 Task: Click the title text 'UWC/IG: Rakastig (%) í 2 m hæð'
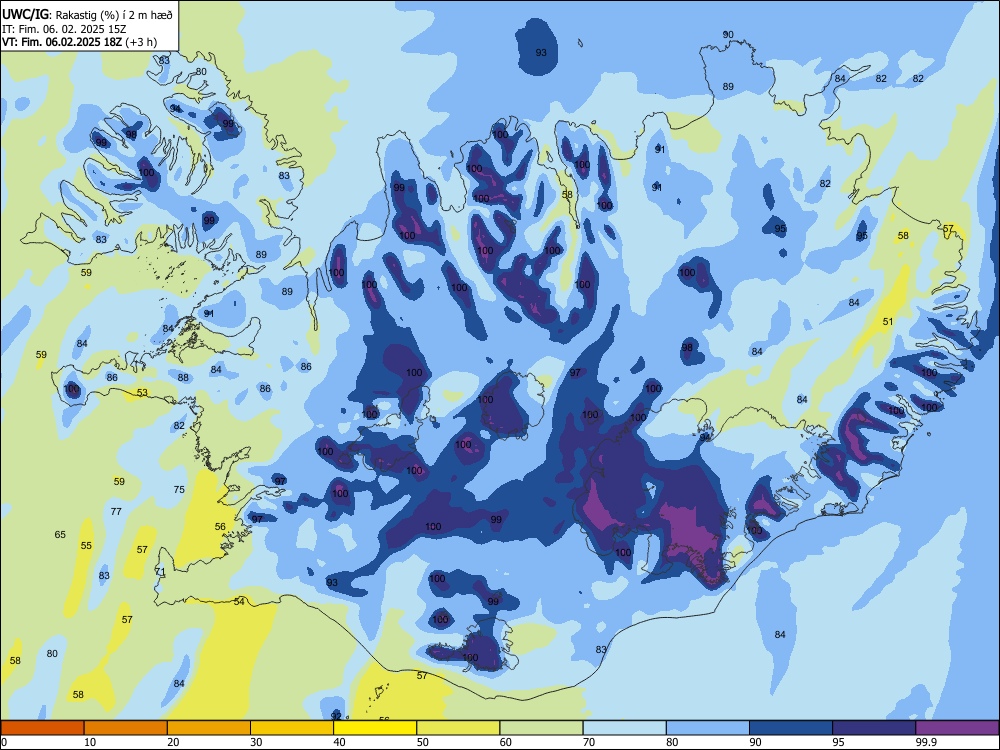(x=87, y=13)
